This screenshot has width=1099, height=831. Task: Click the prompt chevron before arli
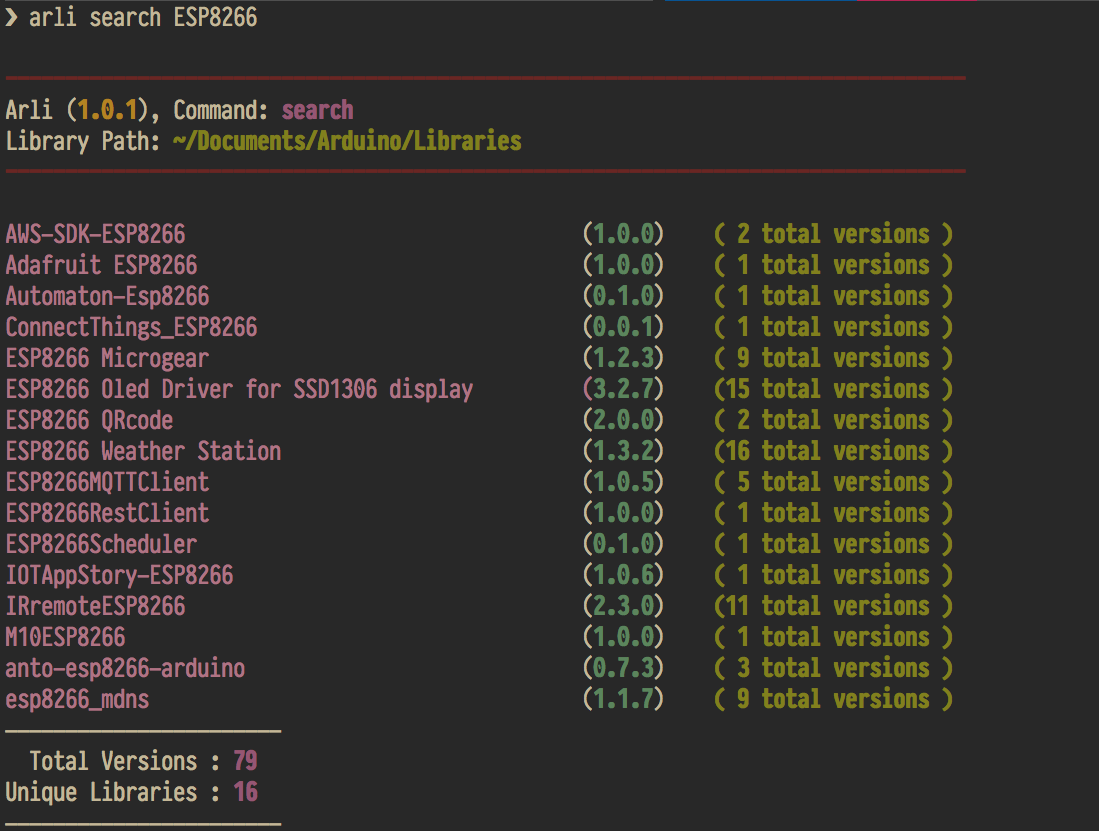click(11, 17)
